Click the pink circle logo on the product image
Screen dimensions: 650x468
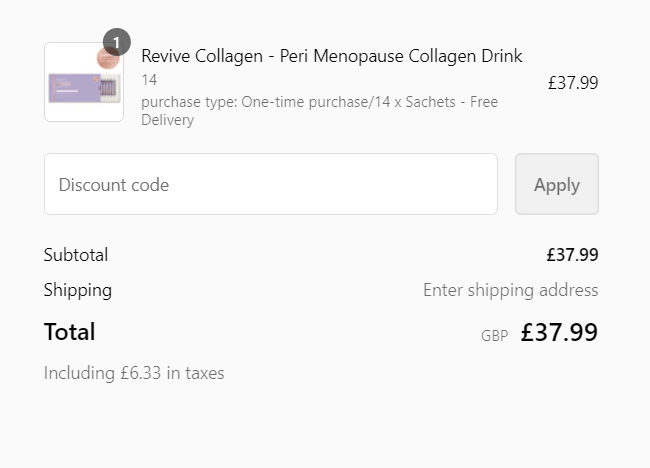click(108, 58)
